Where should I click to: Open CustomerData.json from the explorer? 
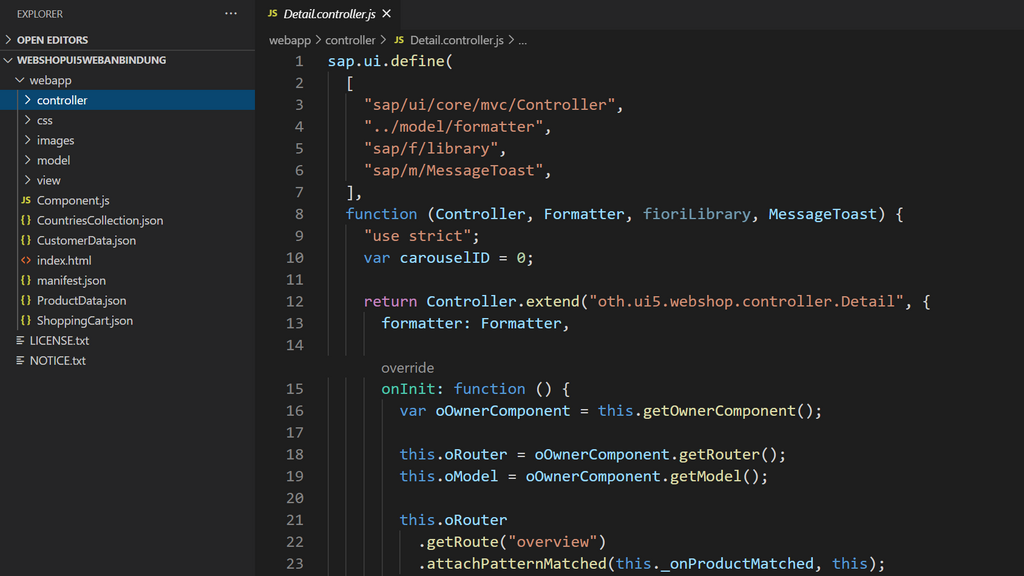coord(86,240)
